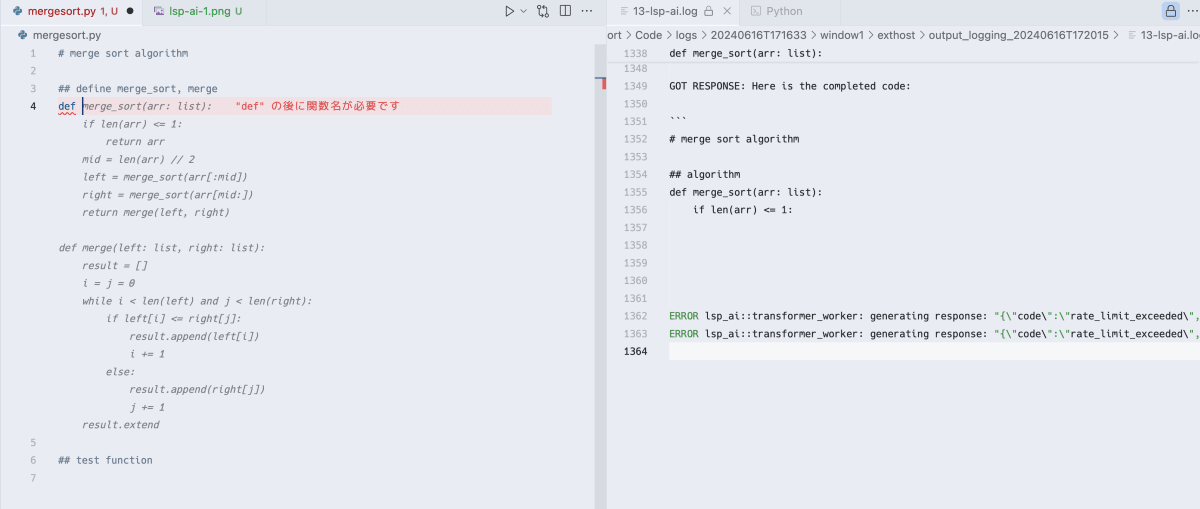Toggle the highlighted lock button in right toolbar
The image size is (1200, 509).
point(1169,11)
